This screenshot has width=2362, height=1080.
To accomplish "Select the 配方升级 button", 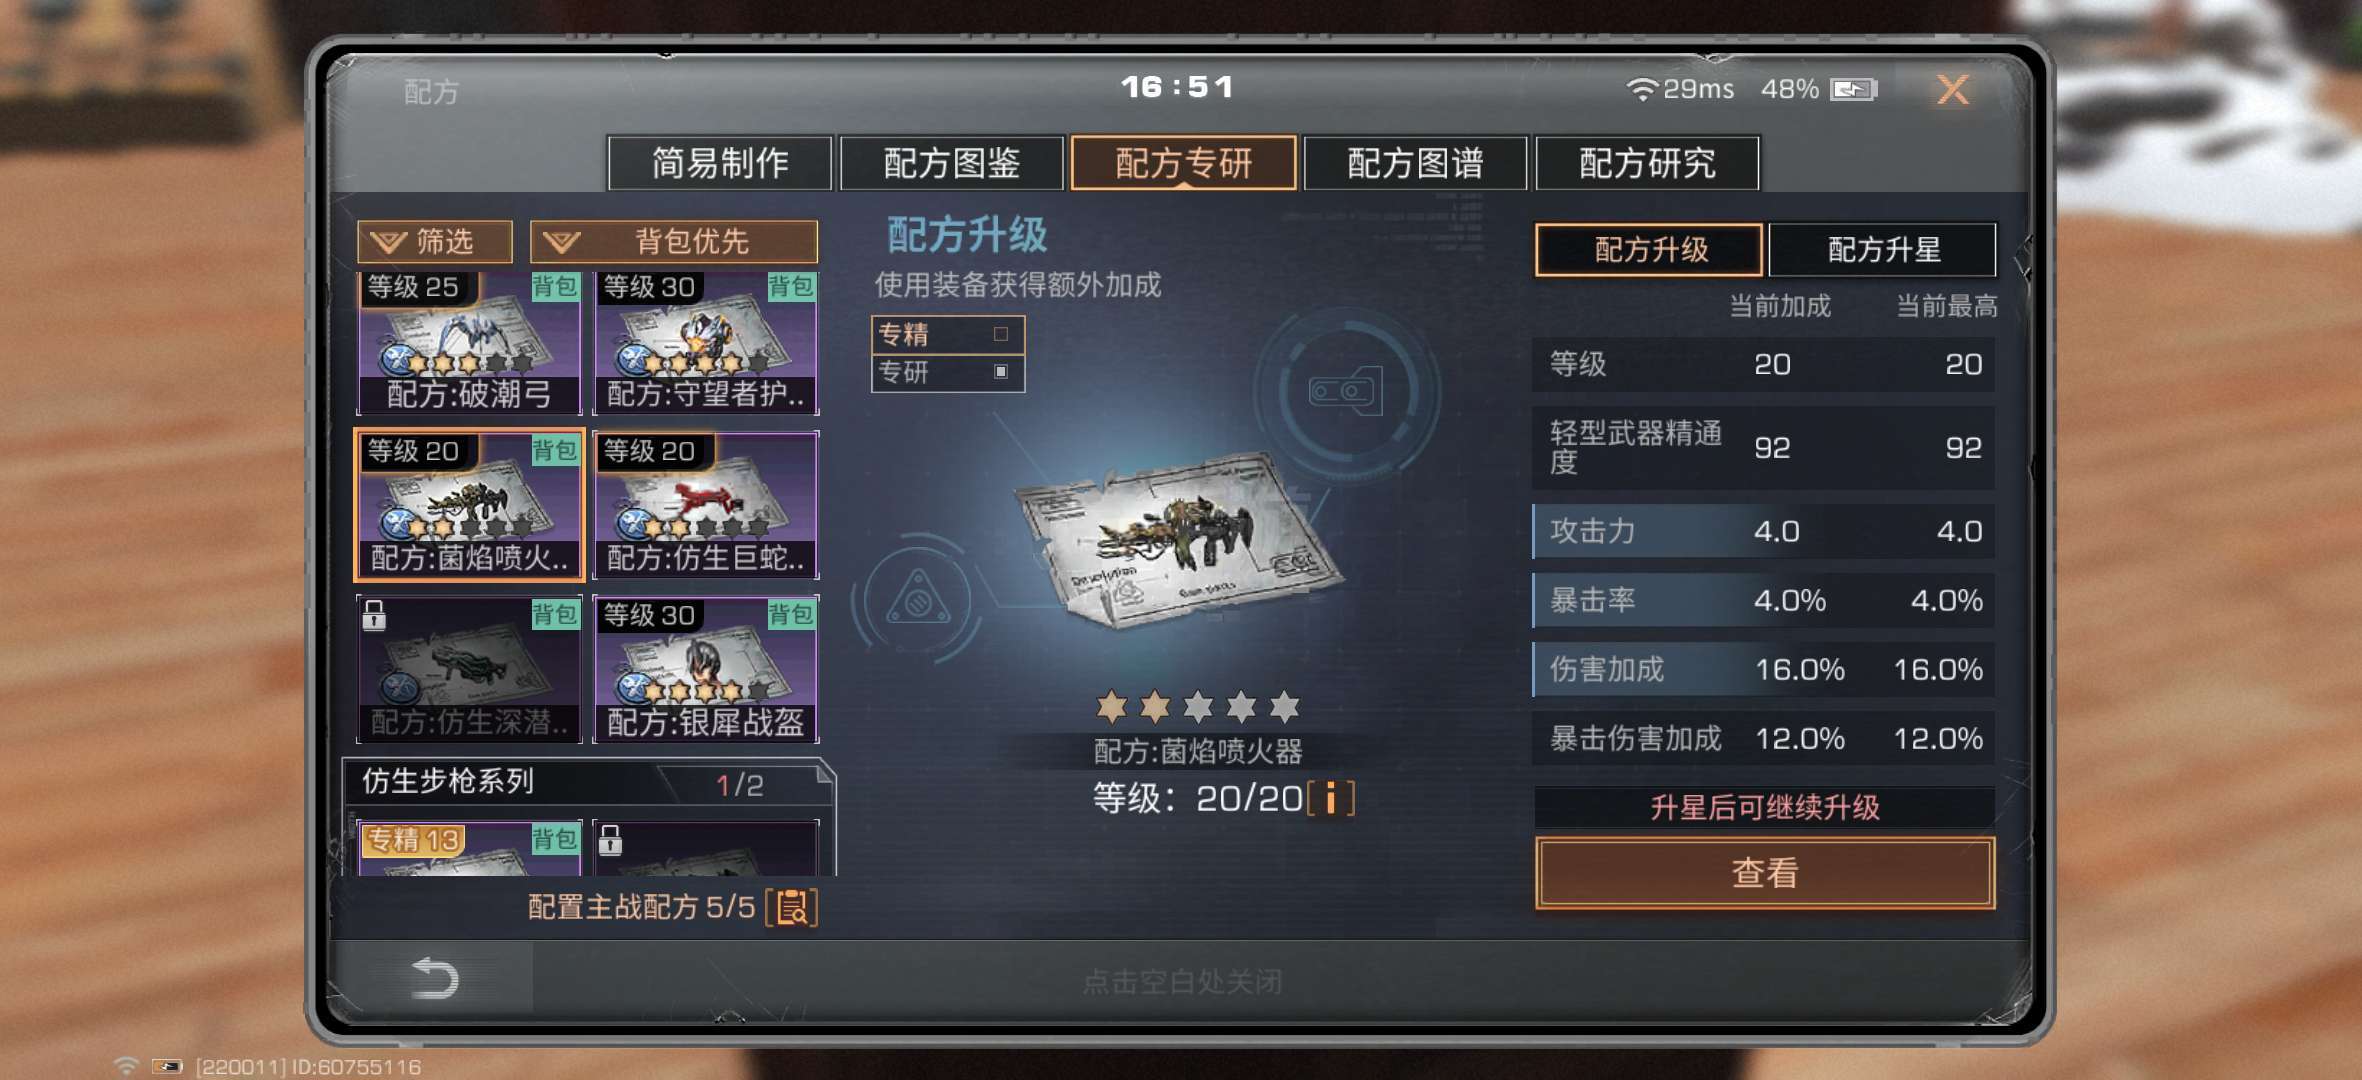I will click(1650, 249).
